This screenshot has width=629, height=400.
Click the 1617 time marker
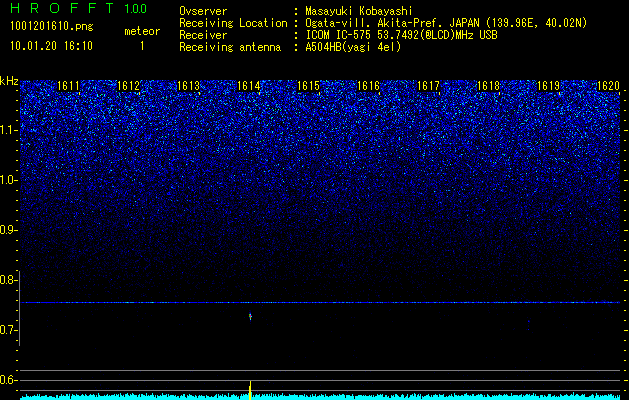428,86
